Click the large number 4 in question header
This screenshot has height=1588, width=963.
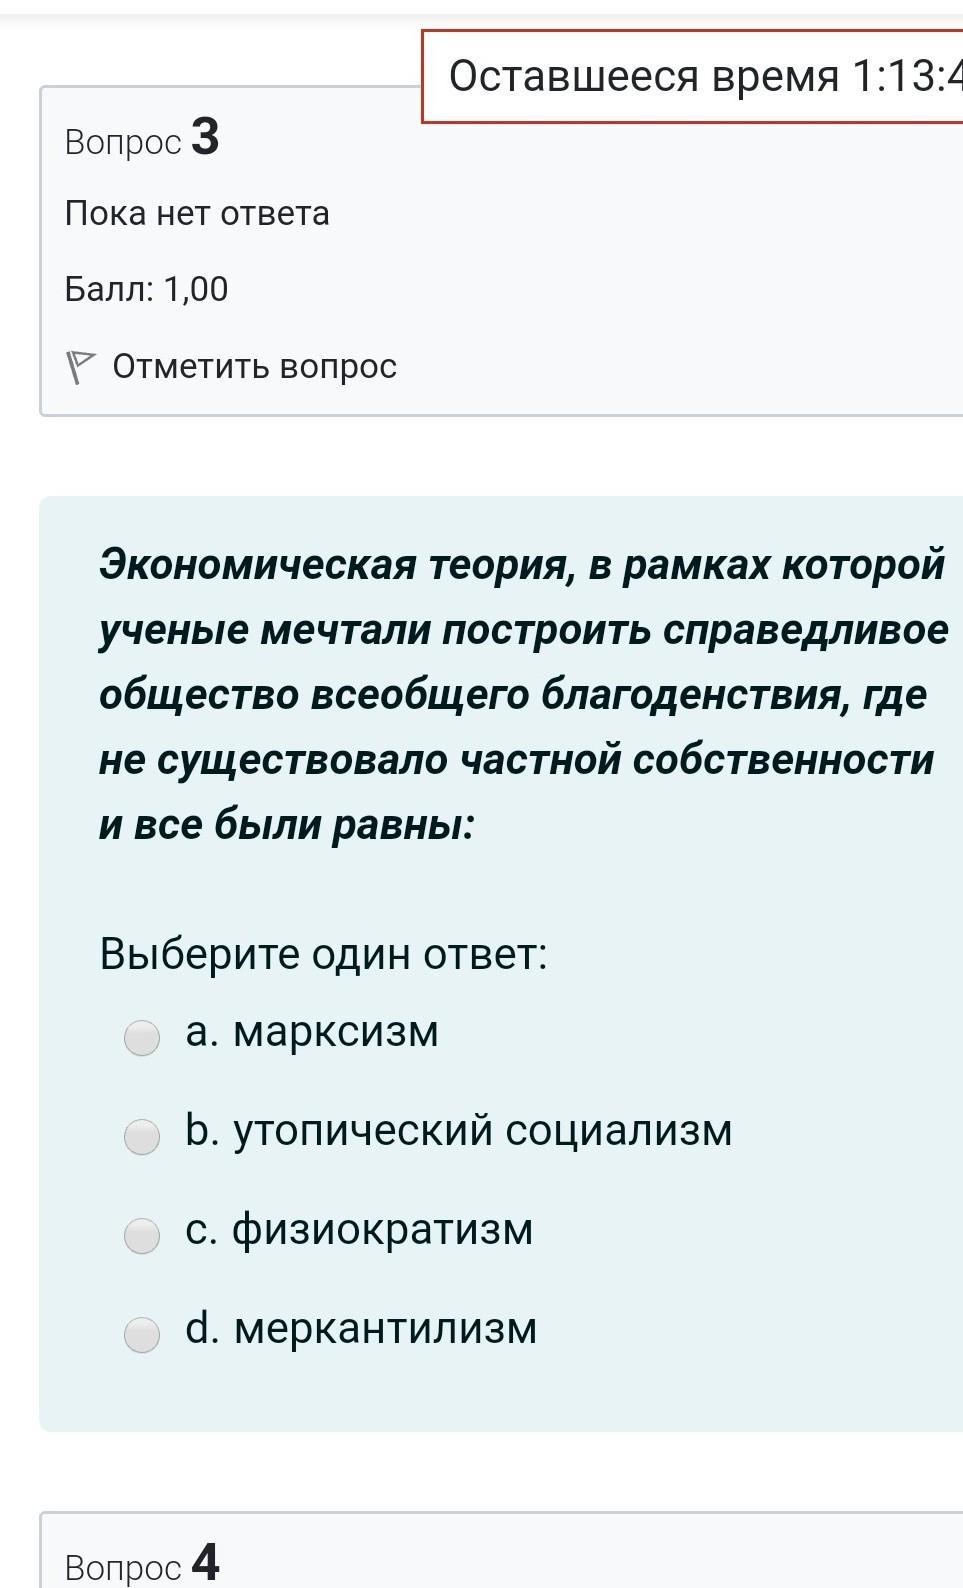(204, 1562)
